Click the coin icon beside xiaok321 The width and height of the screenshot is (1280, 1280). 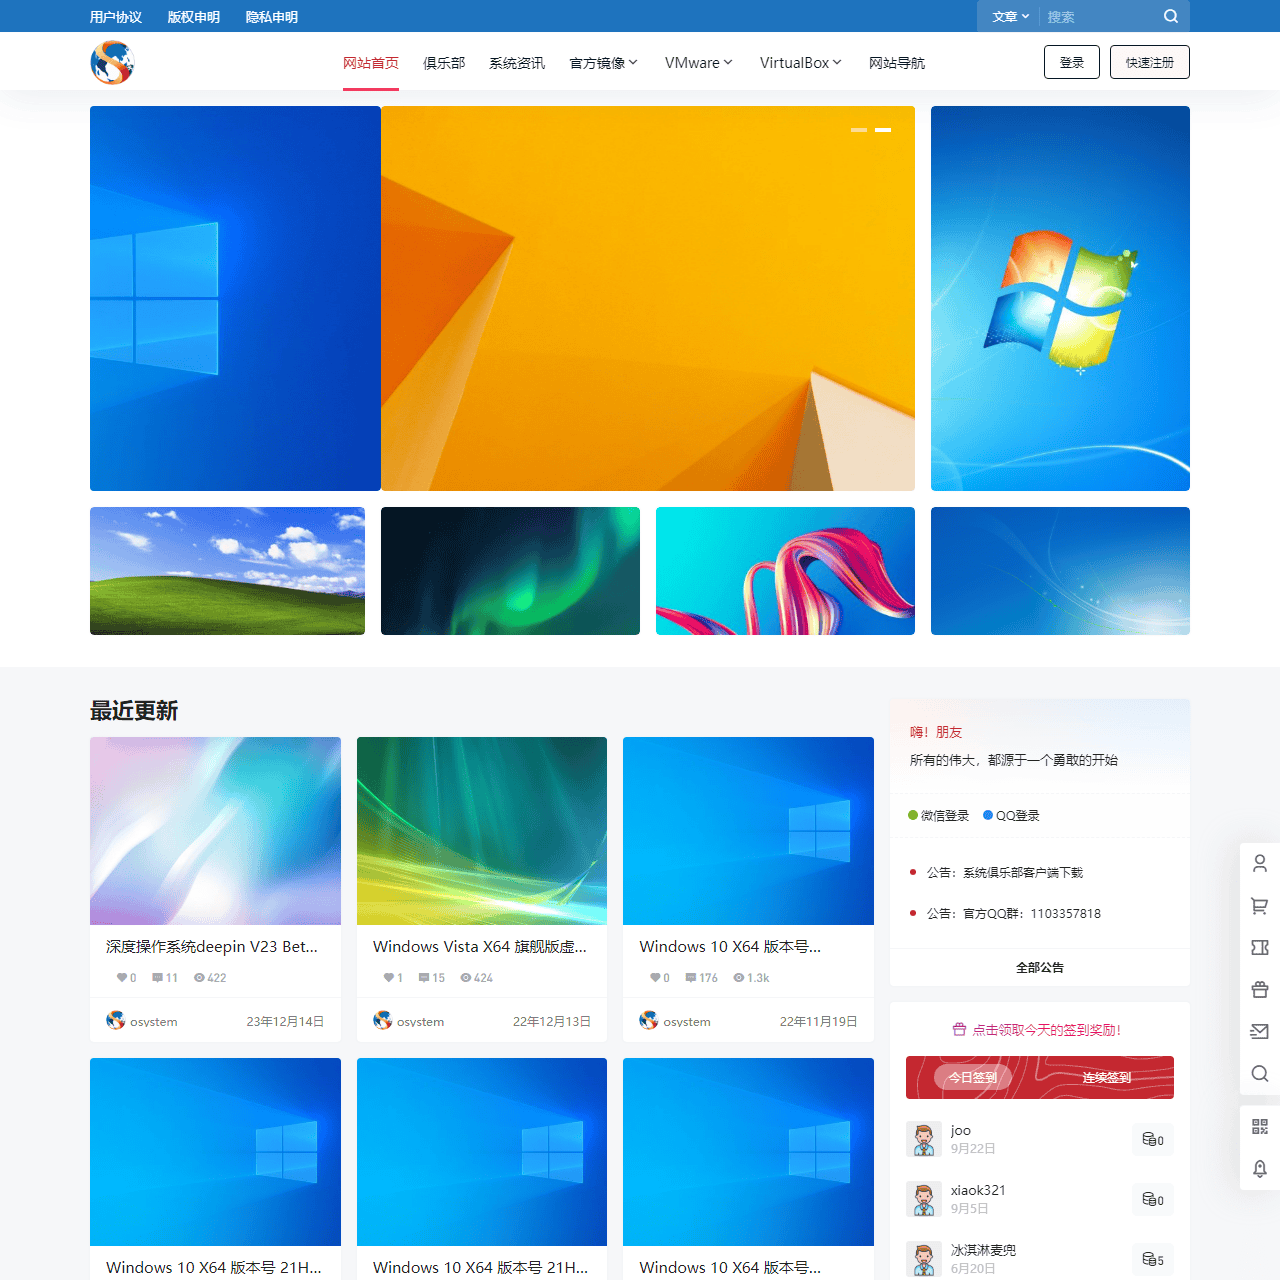point(1149,1199)
